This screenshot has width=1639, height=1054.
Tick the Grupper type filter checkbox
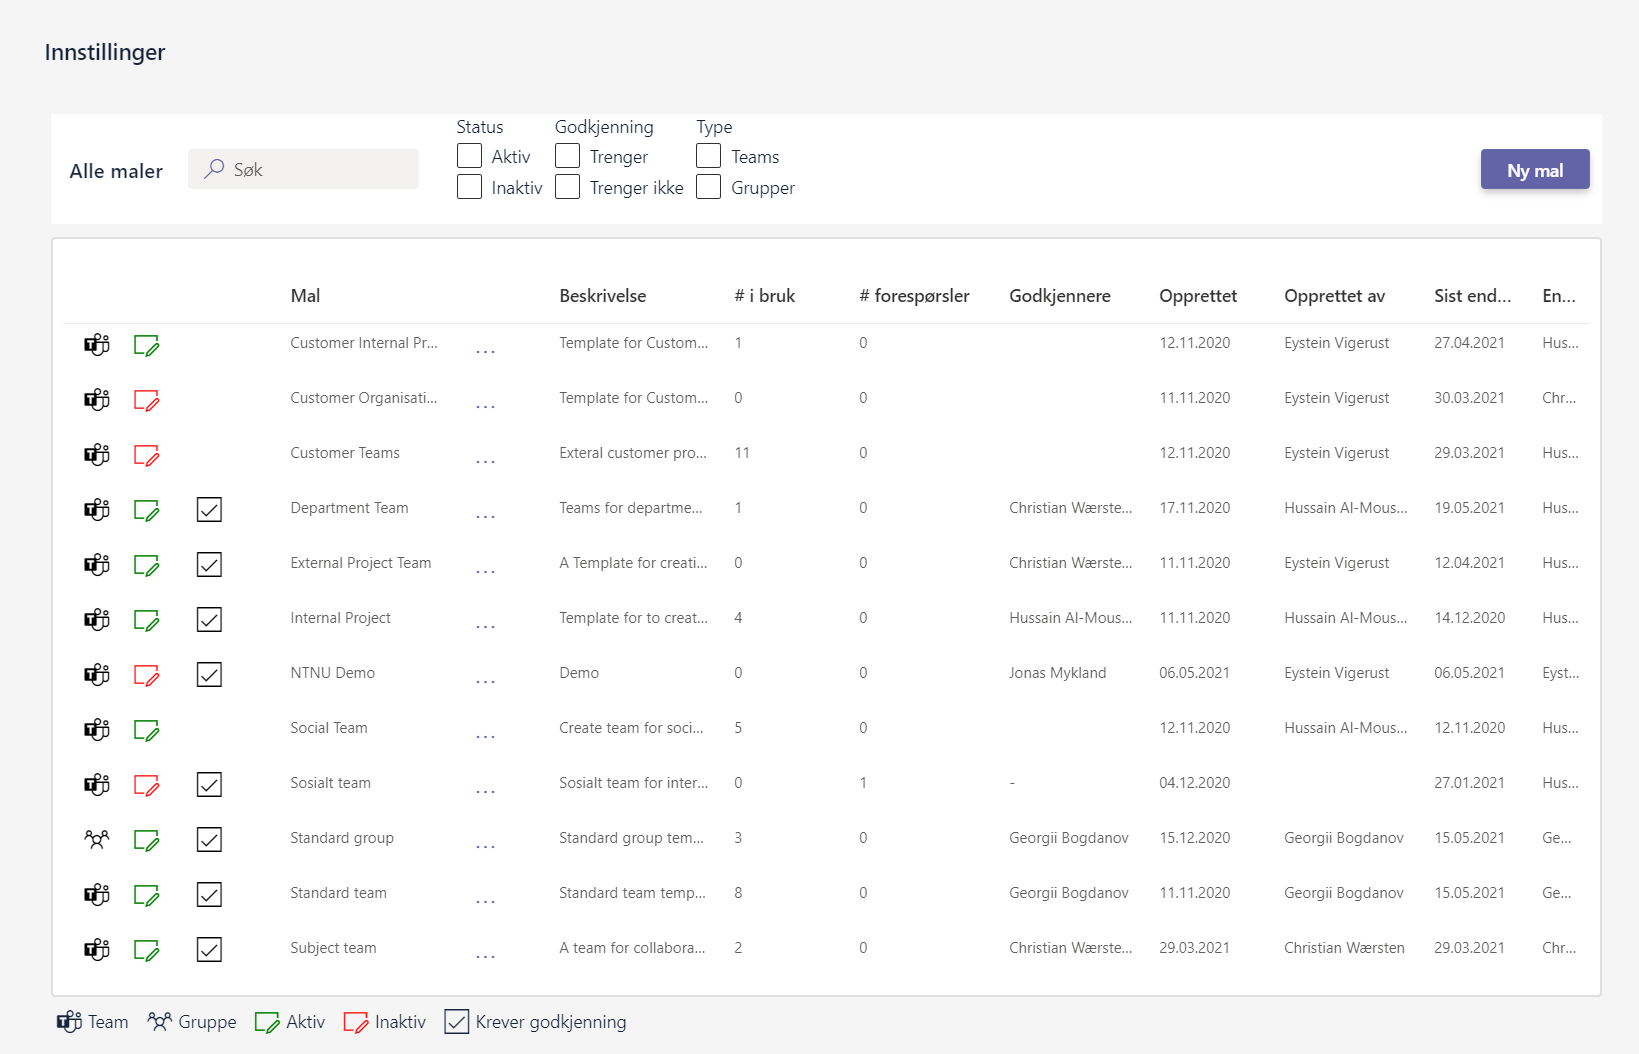coord(708,187)
